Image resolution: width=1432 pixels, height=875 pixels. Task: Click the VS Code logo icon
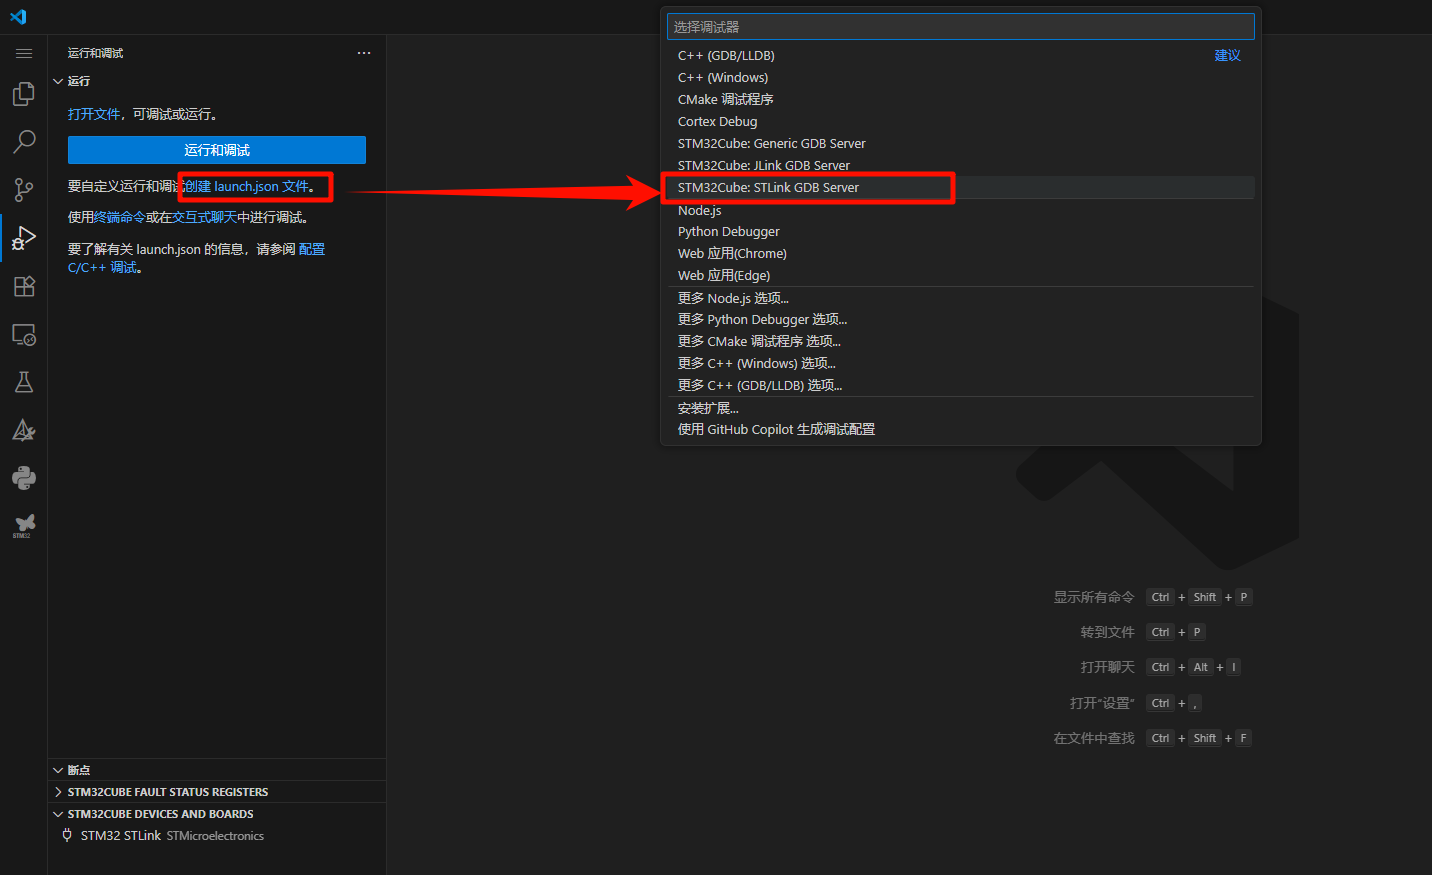pyautogui.click(x=18, y=17)
